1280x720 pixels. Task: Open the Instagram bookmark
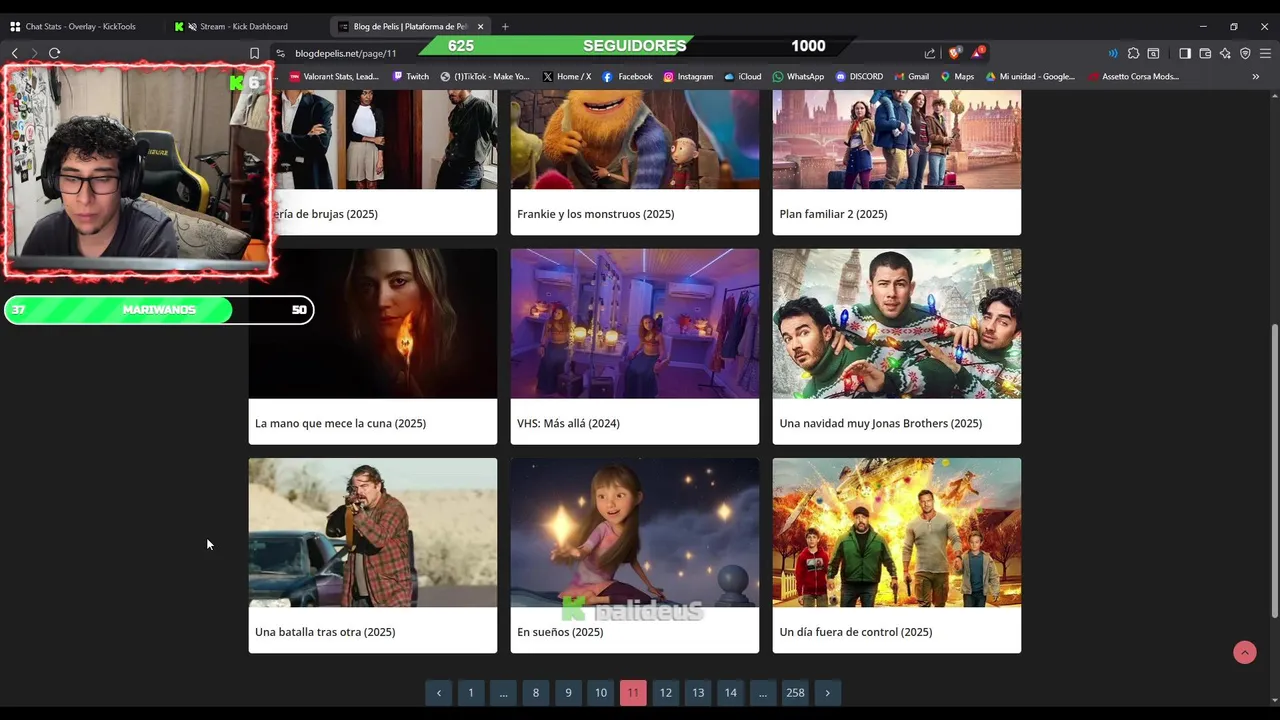(x=688, y=76)
